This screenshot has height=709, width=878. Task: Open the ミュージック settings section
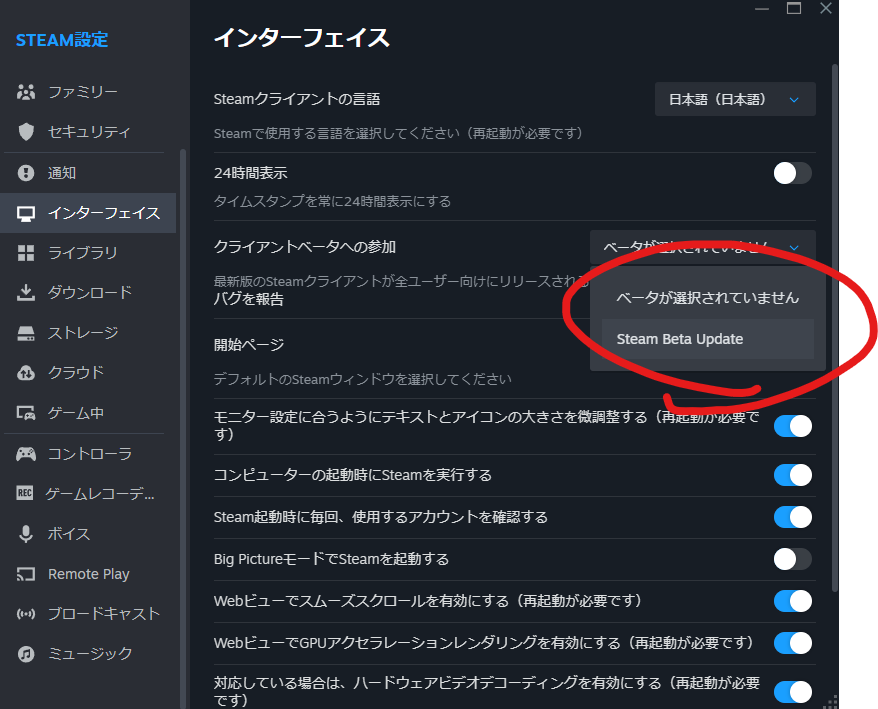[90, 654]
